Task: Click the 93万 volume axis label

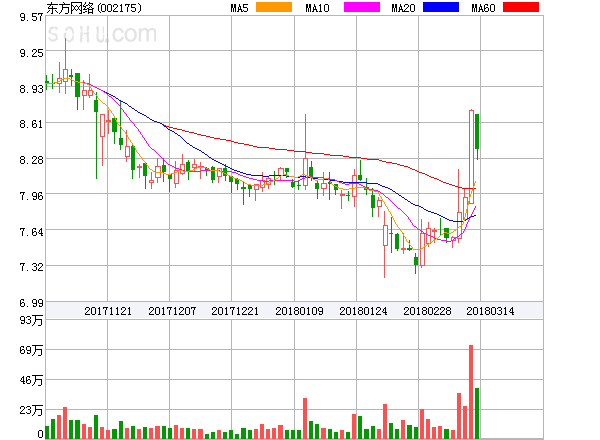Action: pos(31,320)
